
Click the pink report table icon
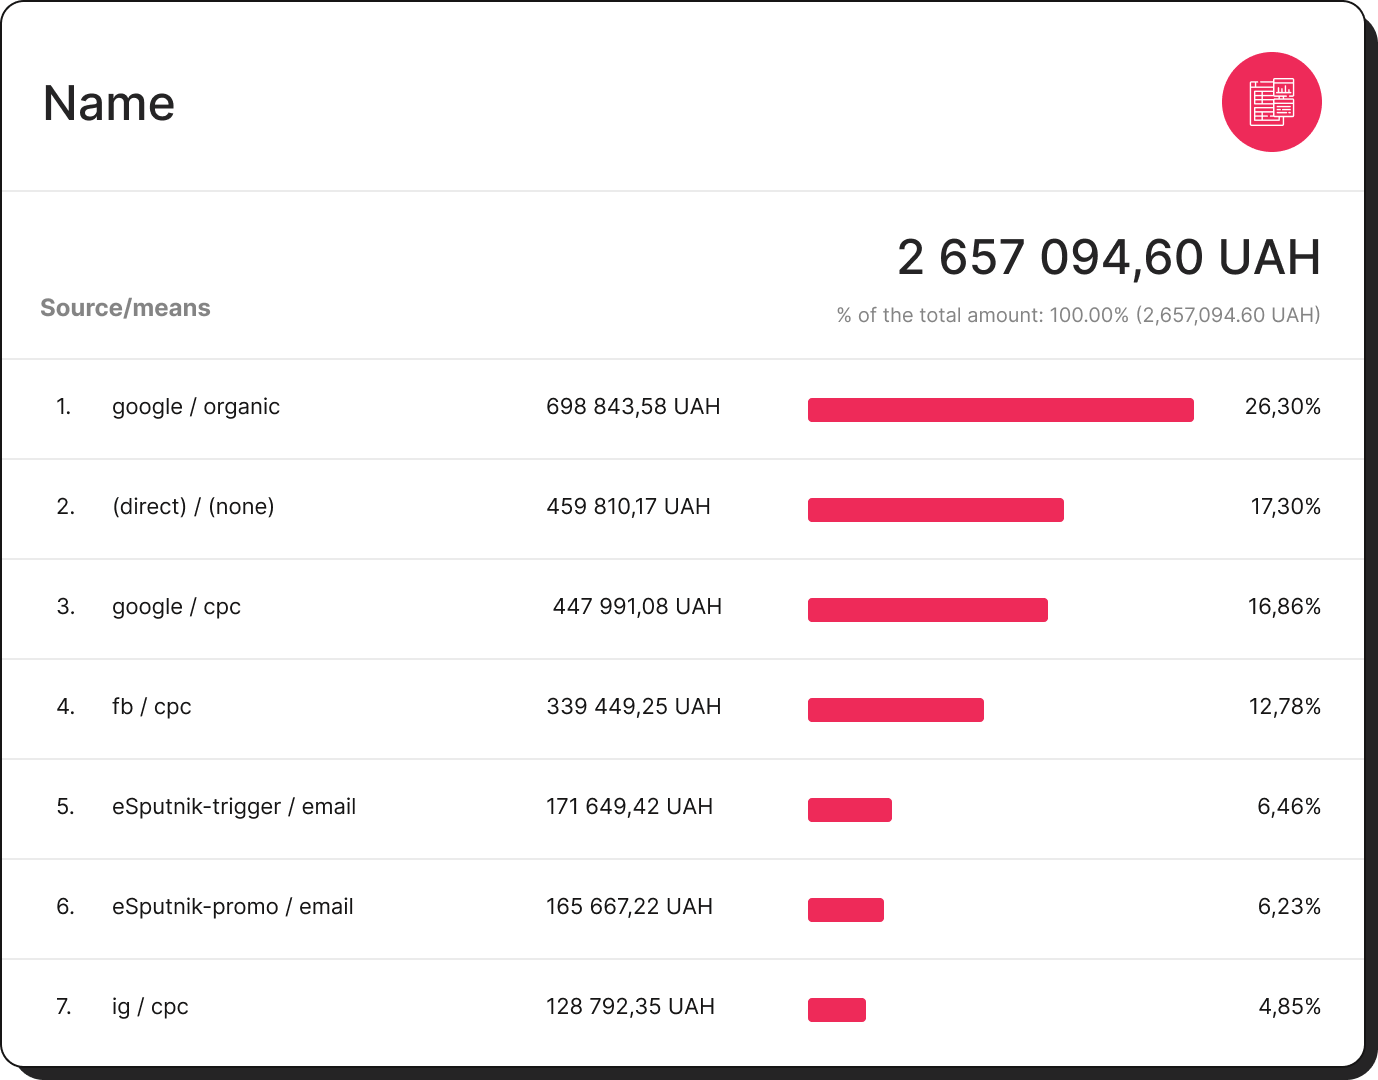(1271, 102)
